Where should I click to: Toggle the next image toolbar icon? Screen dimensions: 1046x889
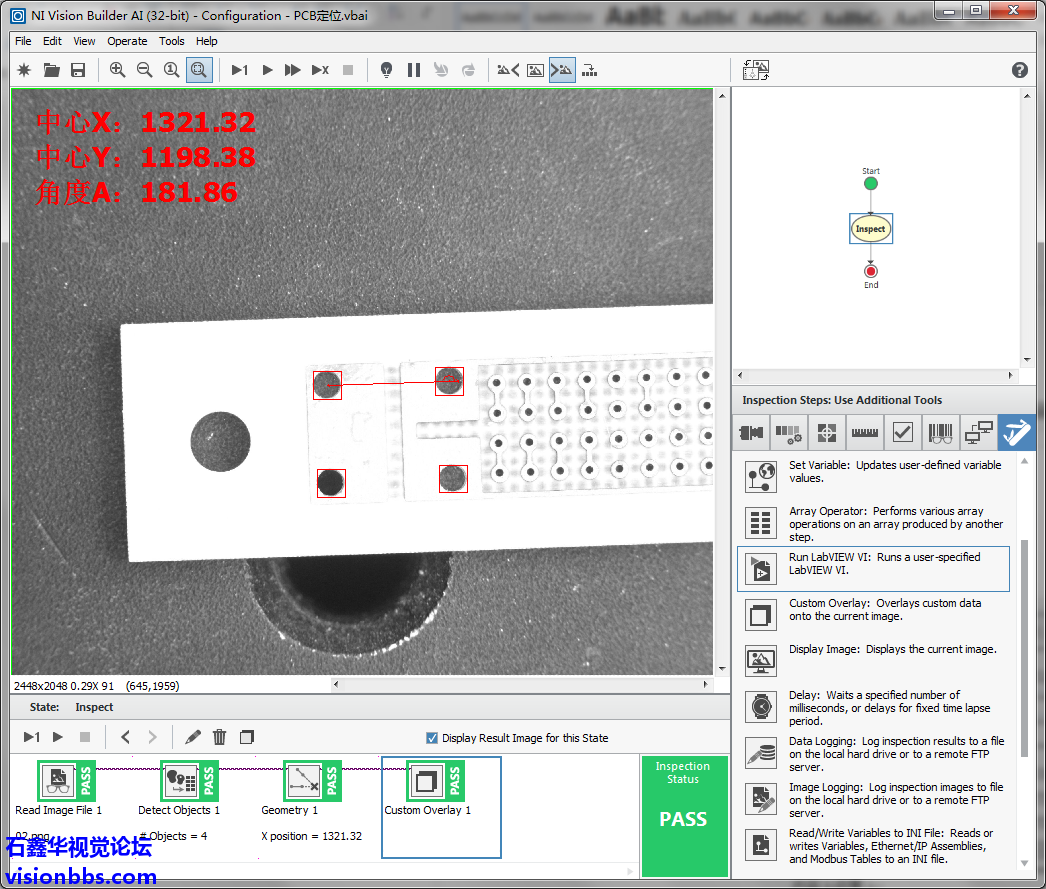point(562,70)
